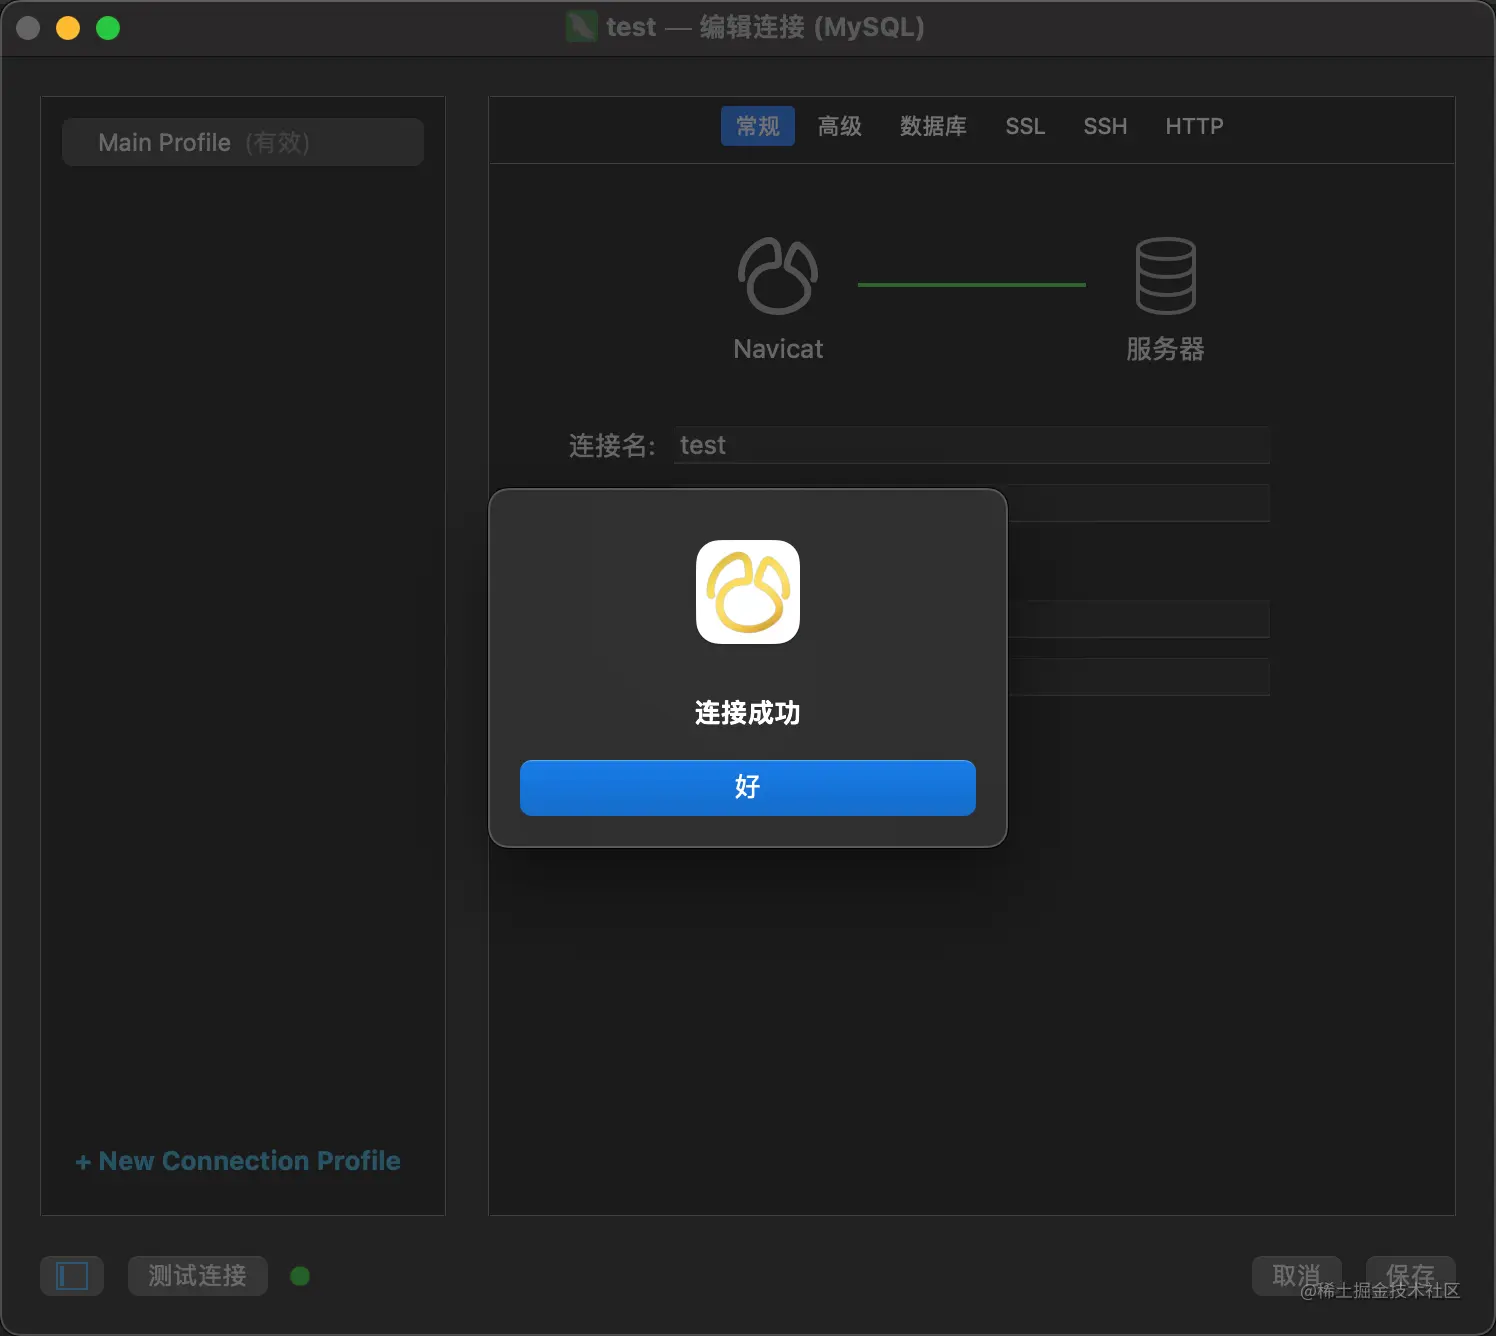
Task: Click the 好 button in the dialog
Action: point(747,787)
